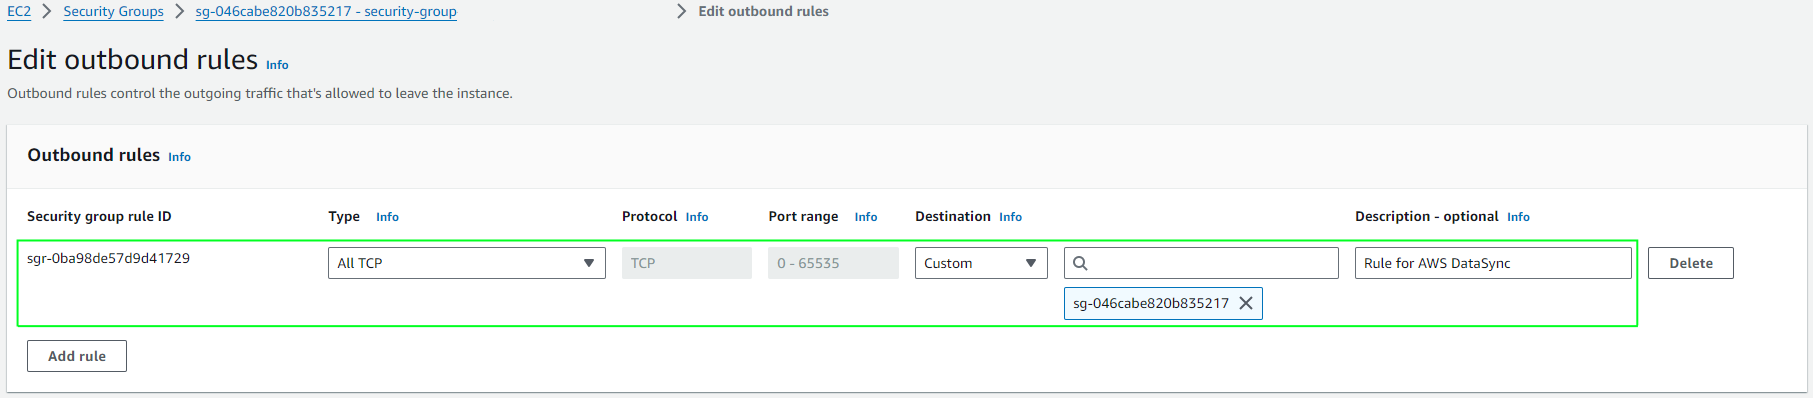Screen dimensions: 1813x398
Task: Remove the sg-046cabe820b835217 destination tag
Action: [x=1246, y=303]
